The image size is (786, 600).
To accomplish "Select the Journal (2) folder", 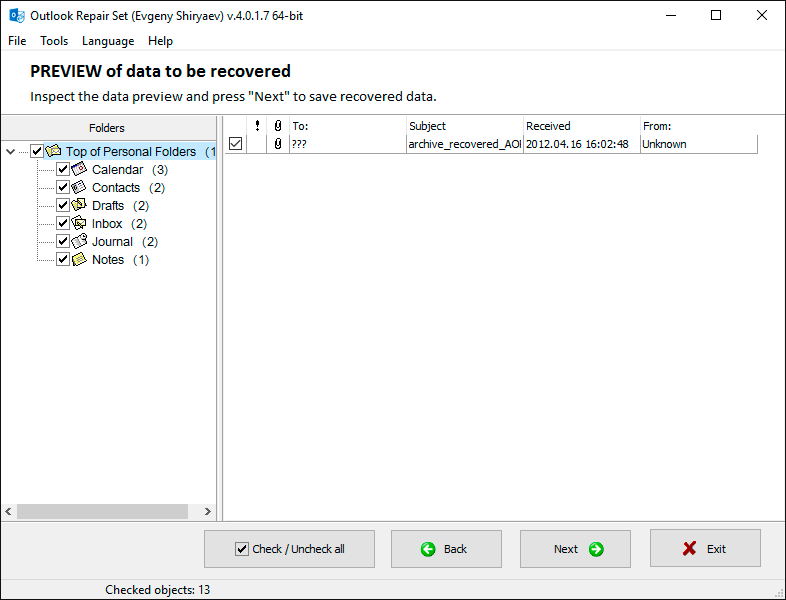I will pos(125,242).
